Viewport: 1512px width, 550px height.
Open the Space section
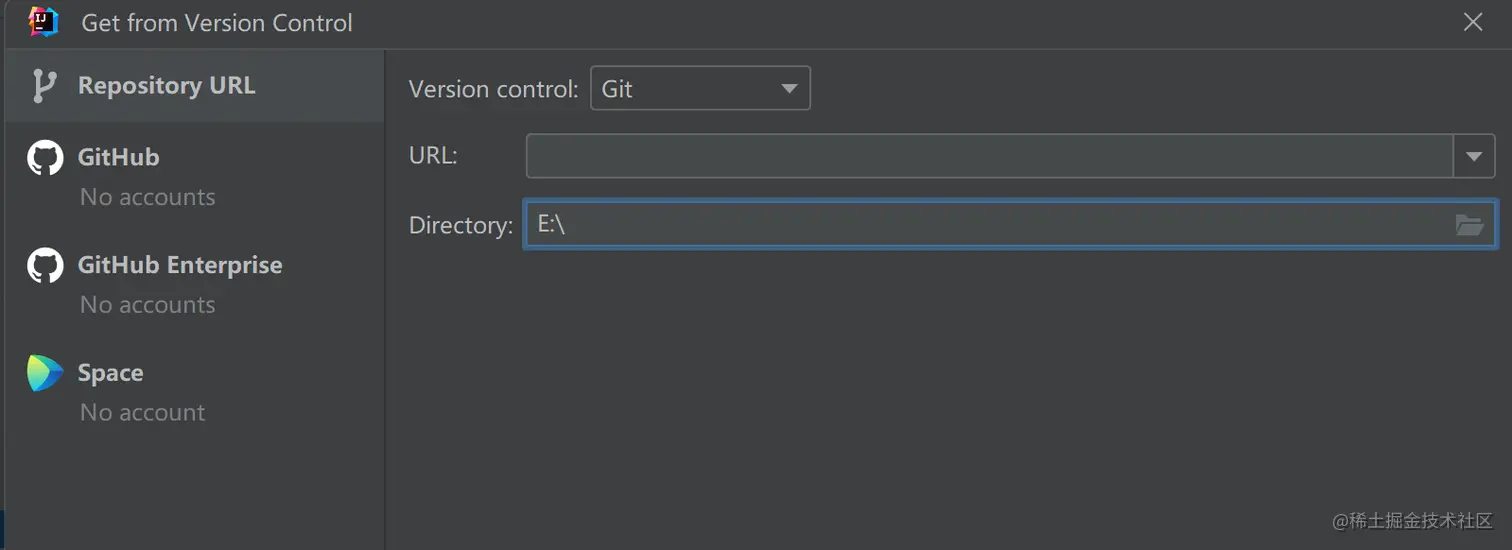[111, 373]
